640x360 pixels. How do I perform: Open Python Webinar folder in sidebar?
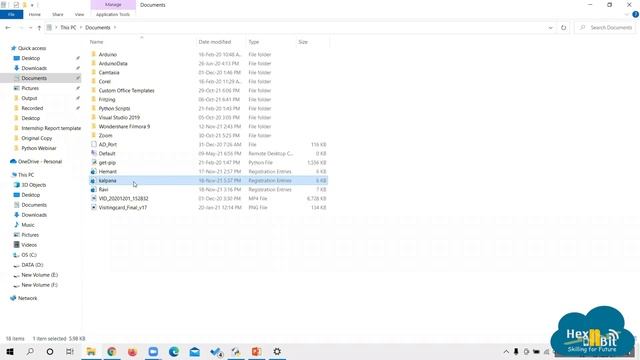[x=39, y=148]
